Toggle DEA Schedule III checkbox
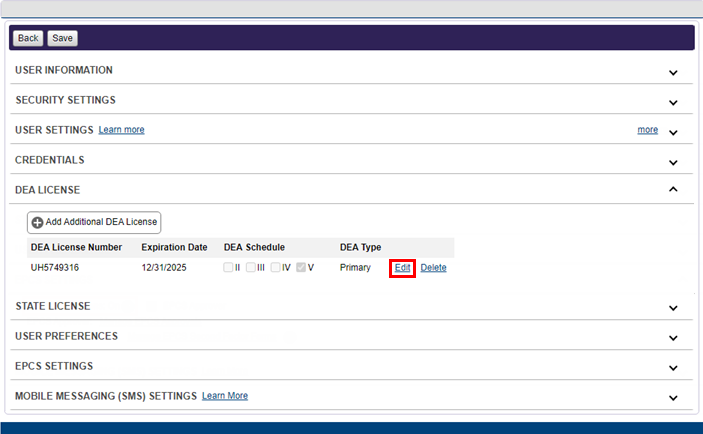703x434 pixels. point(251,268)
